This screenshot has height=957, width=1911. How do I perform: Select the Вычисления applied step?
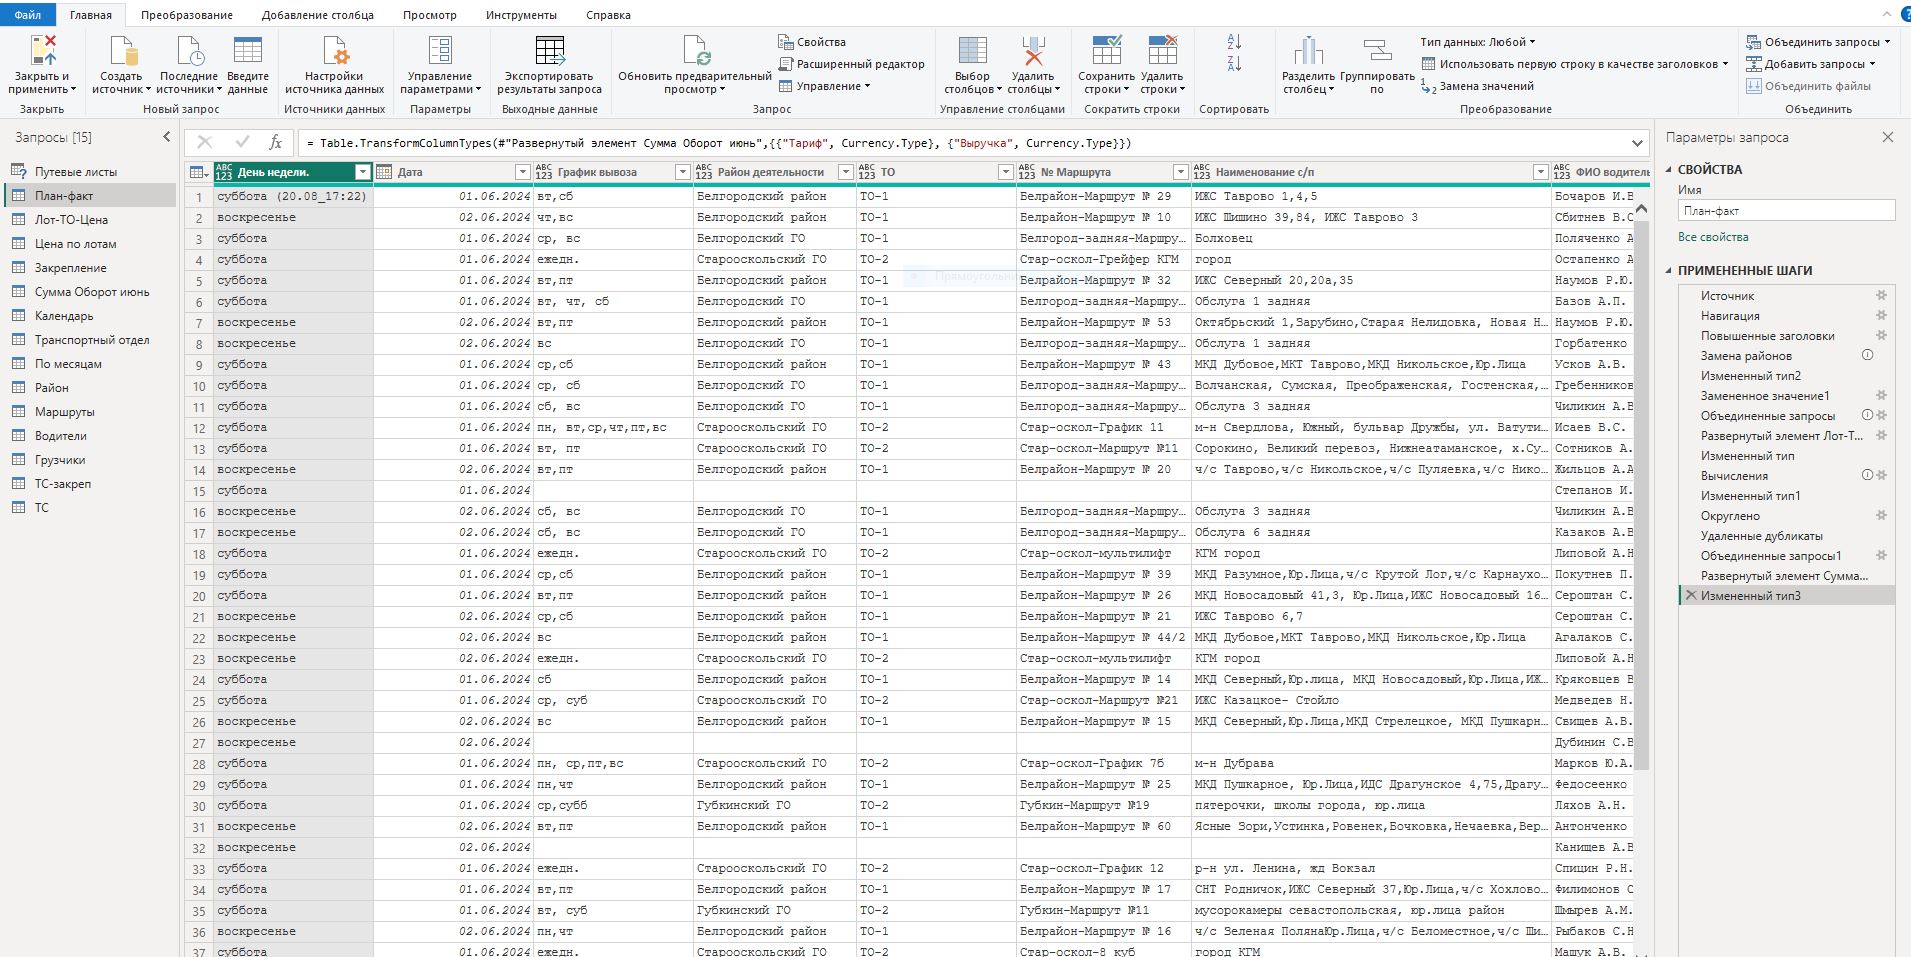click(x=1734, y=475)
